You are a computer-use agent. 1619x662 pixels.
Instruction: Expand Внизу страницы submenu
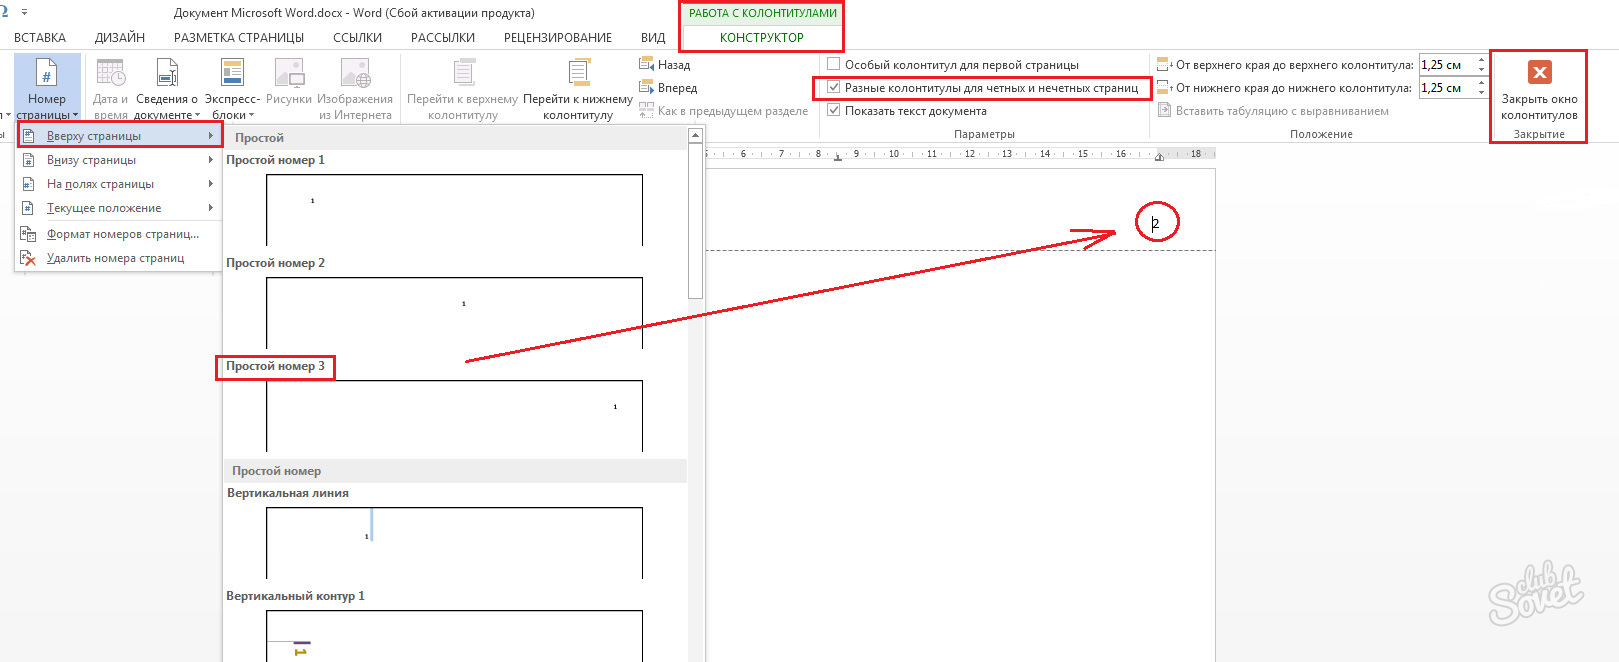[x=118, y=160]
